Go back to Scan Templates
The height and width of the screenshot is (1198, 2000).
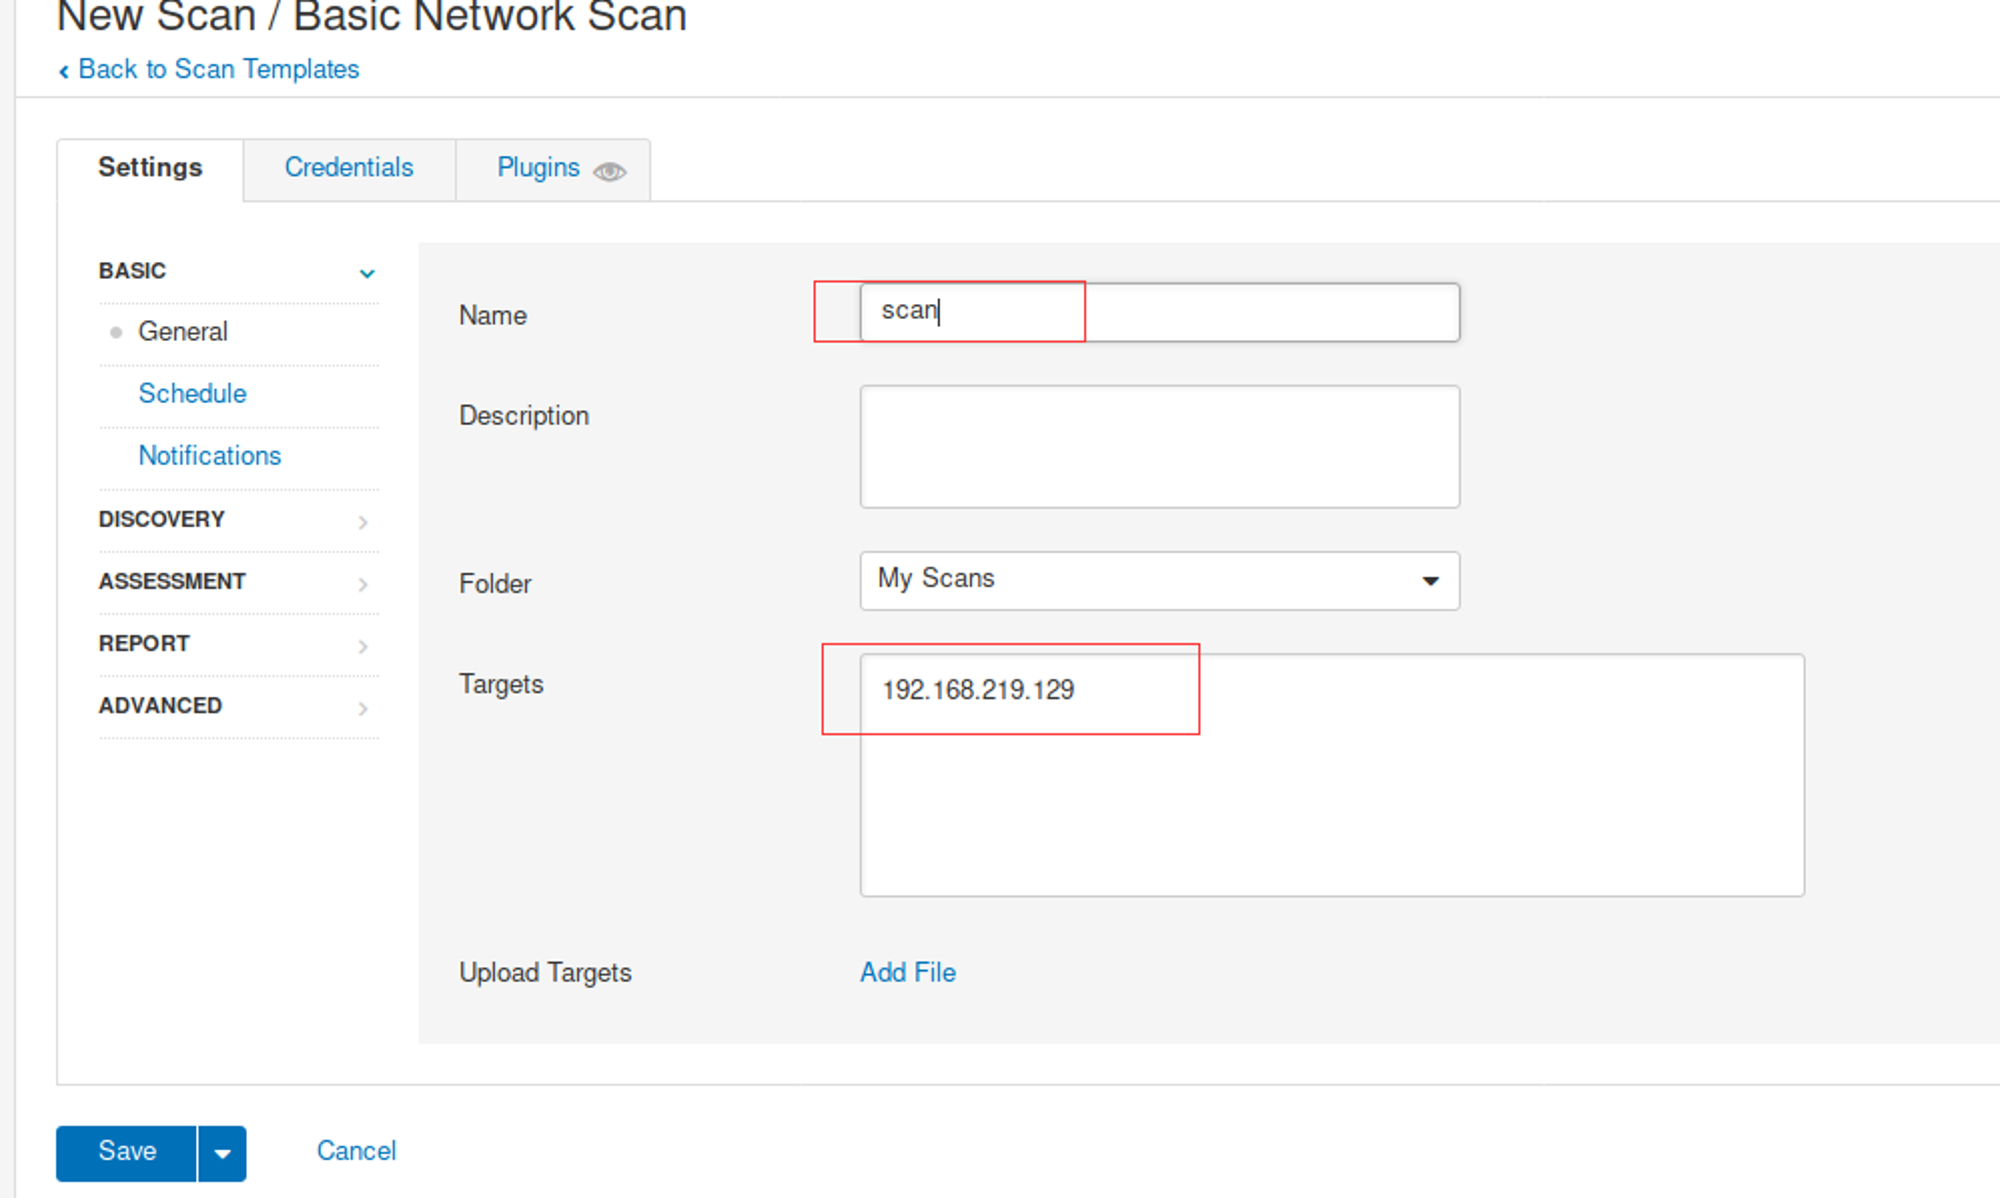pos(208,69)
